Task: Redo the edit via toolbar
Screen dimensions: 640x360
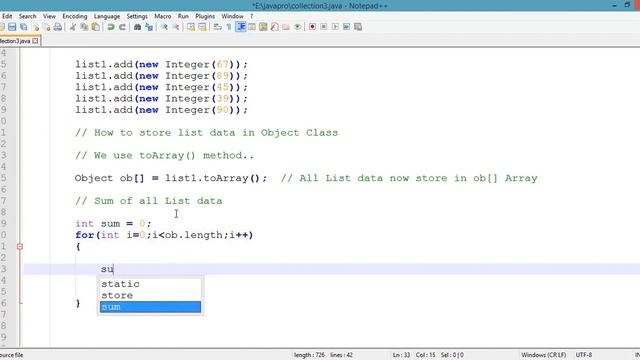Action: coord(122,27)
